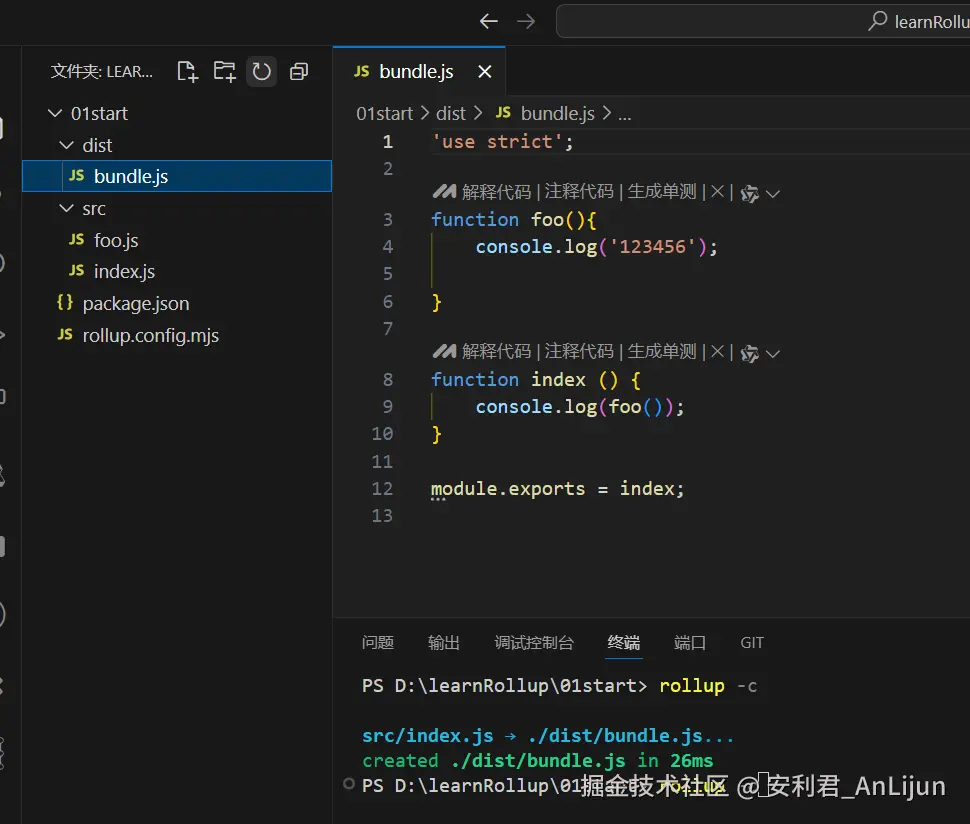The height and width of the screenshot is (824, 970).
Task: Dismiss the code lens above function index
Action: pos(718,351)
